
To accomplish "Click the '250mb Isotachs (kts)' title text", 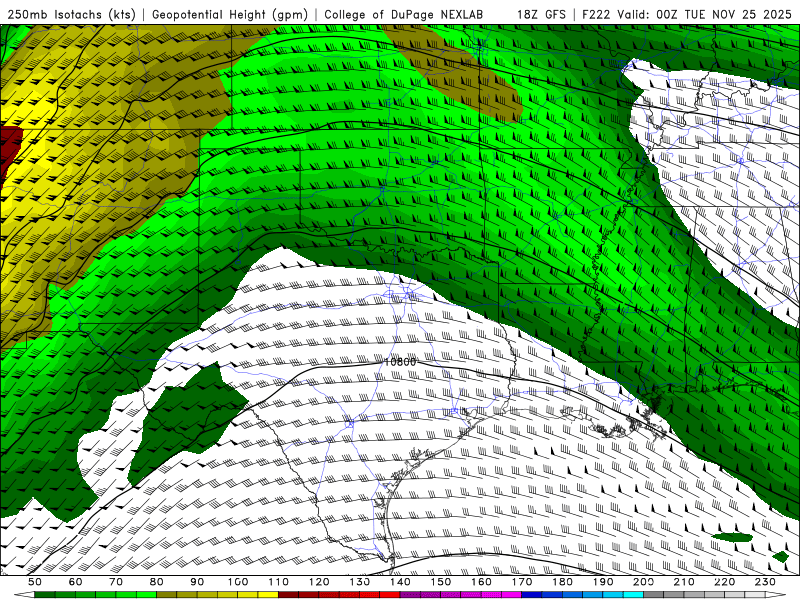I will 72,14.
